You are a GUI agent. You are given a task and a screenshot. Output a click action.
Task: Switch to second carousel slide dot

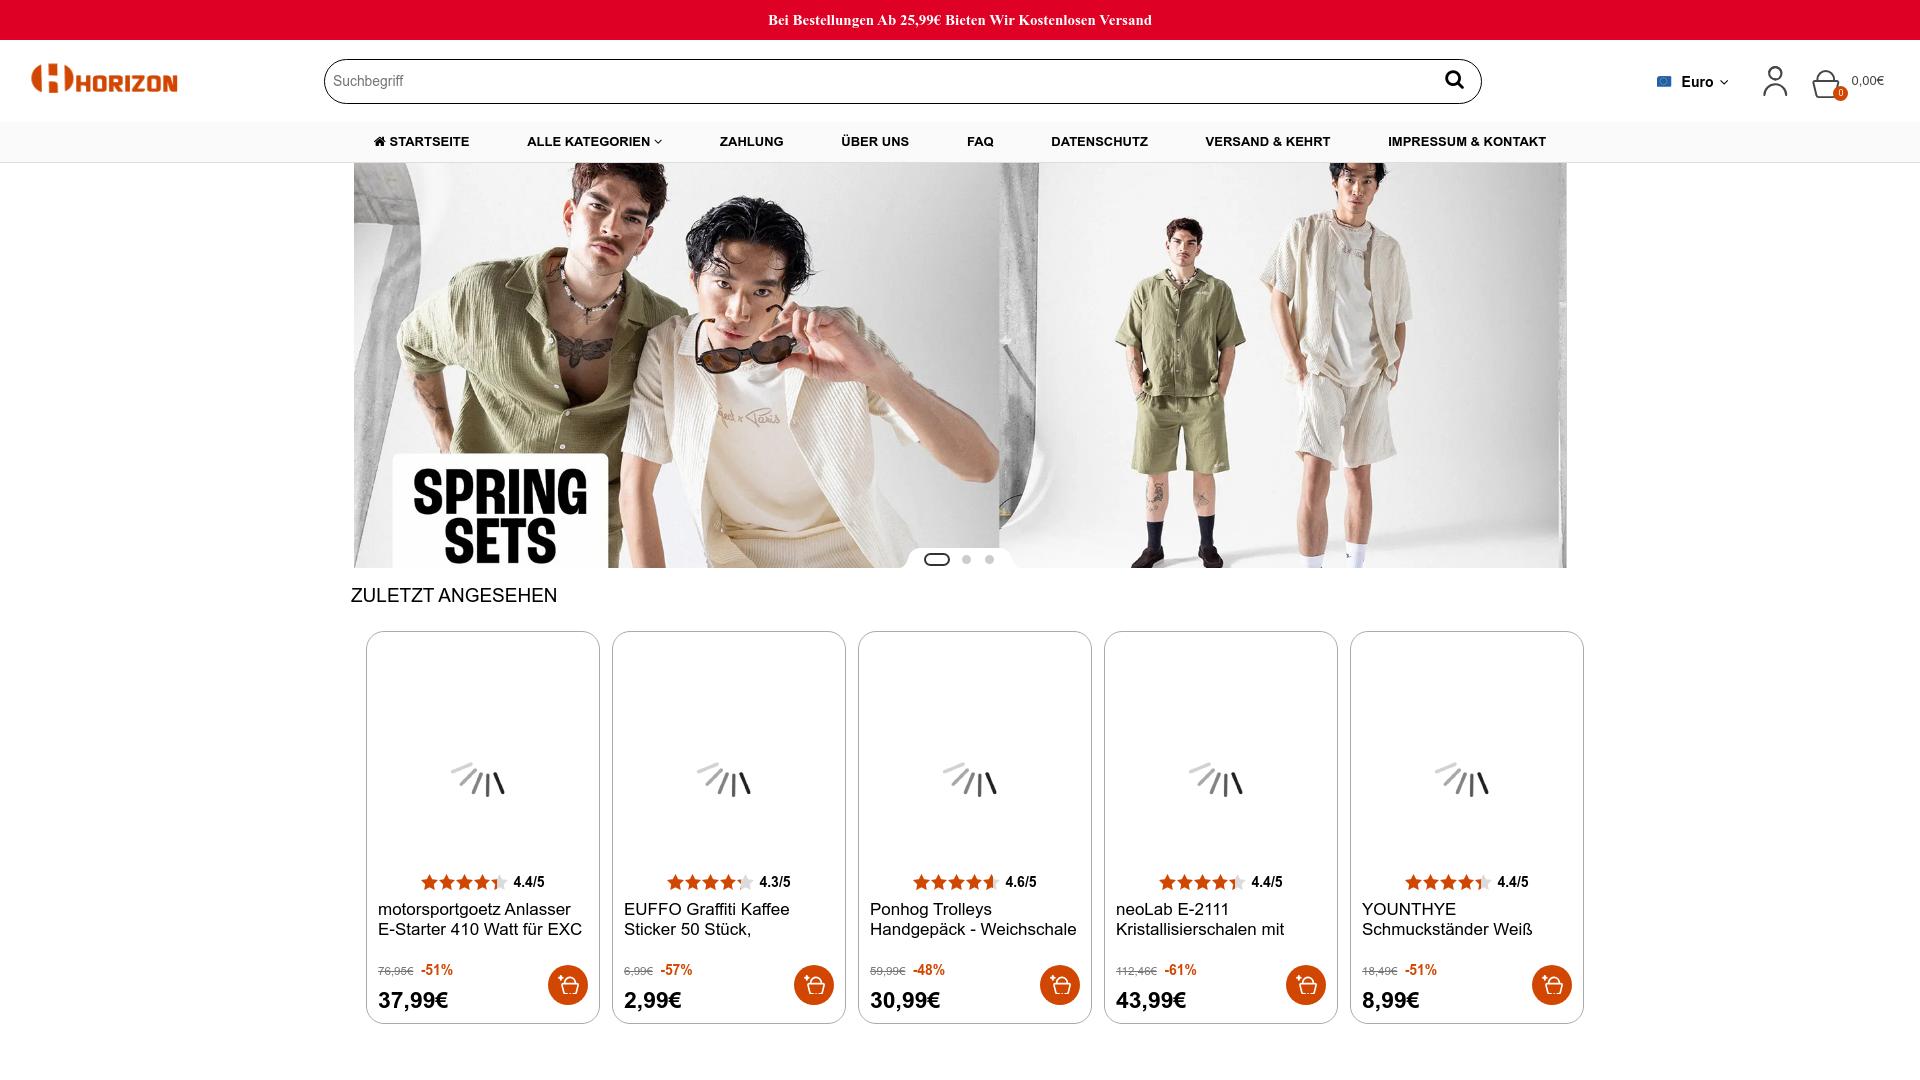click(966, 559)
